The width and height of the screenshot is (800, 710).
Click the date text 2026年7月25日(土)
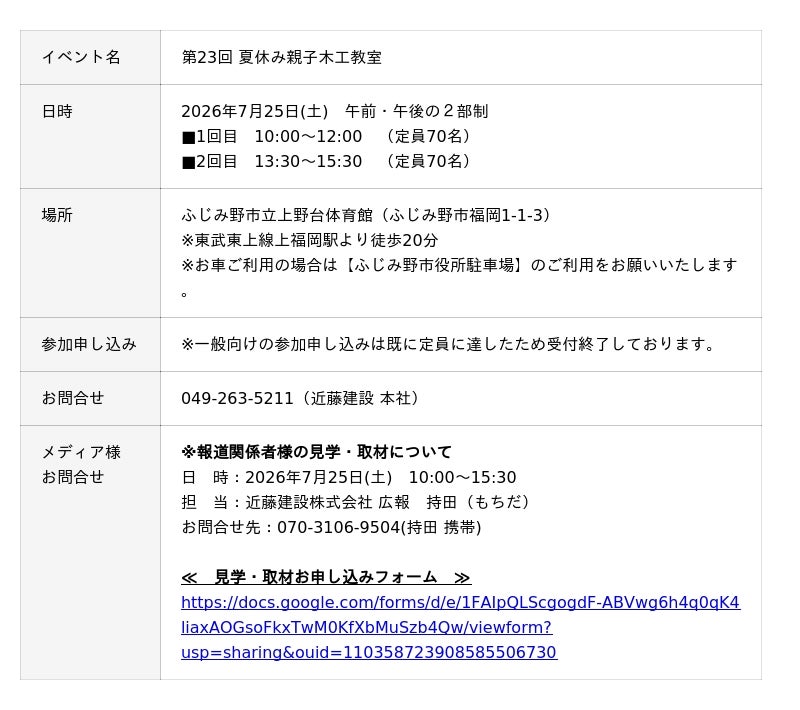255,111
